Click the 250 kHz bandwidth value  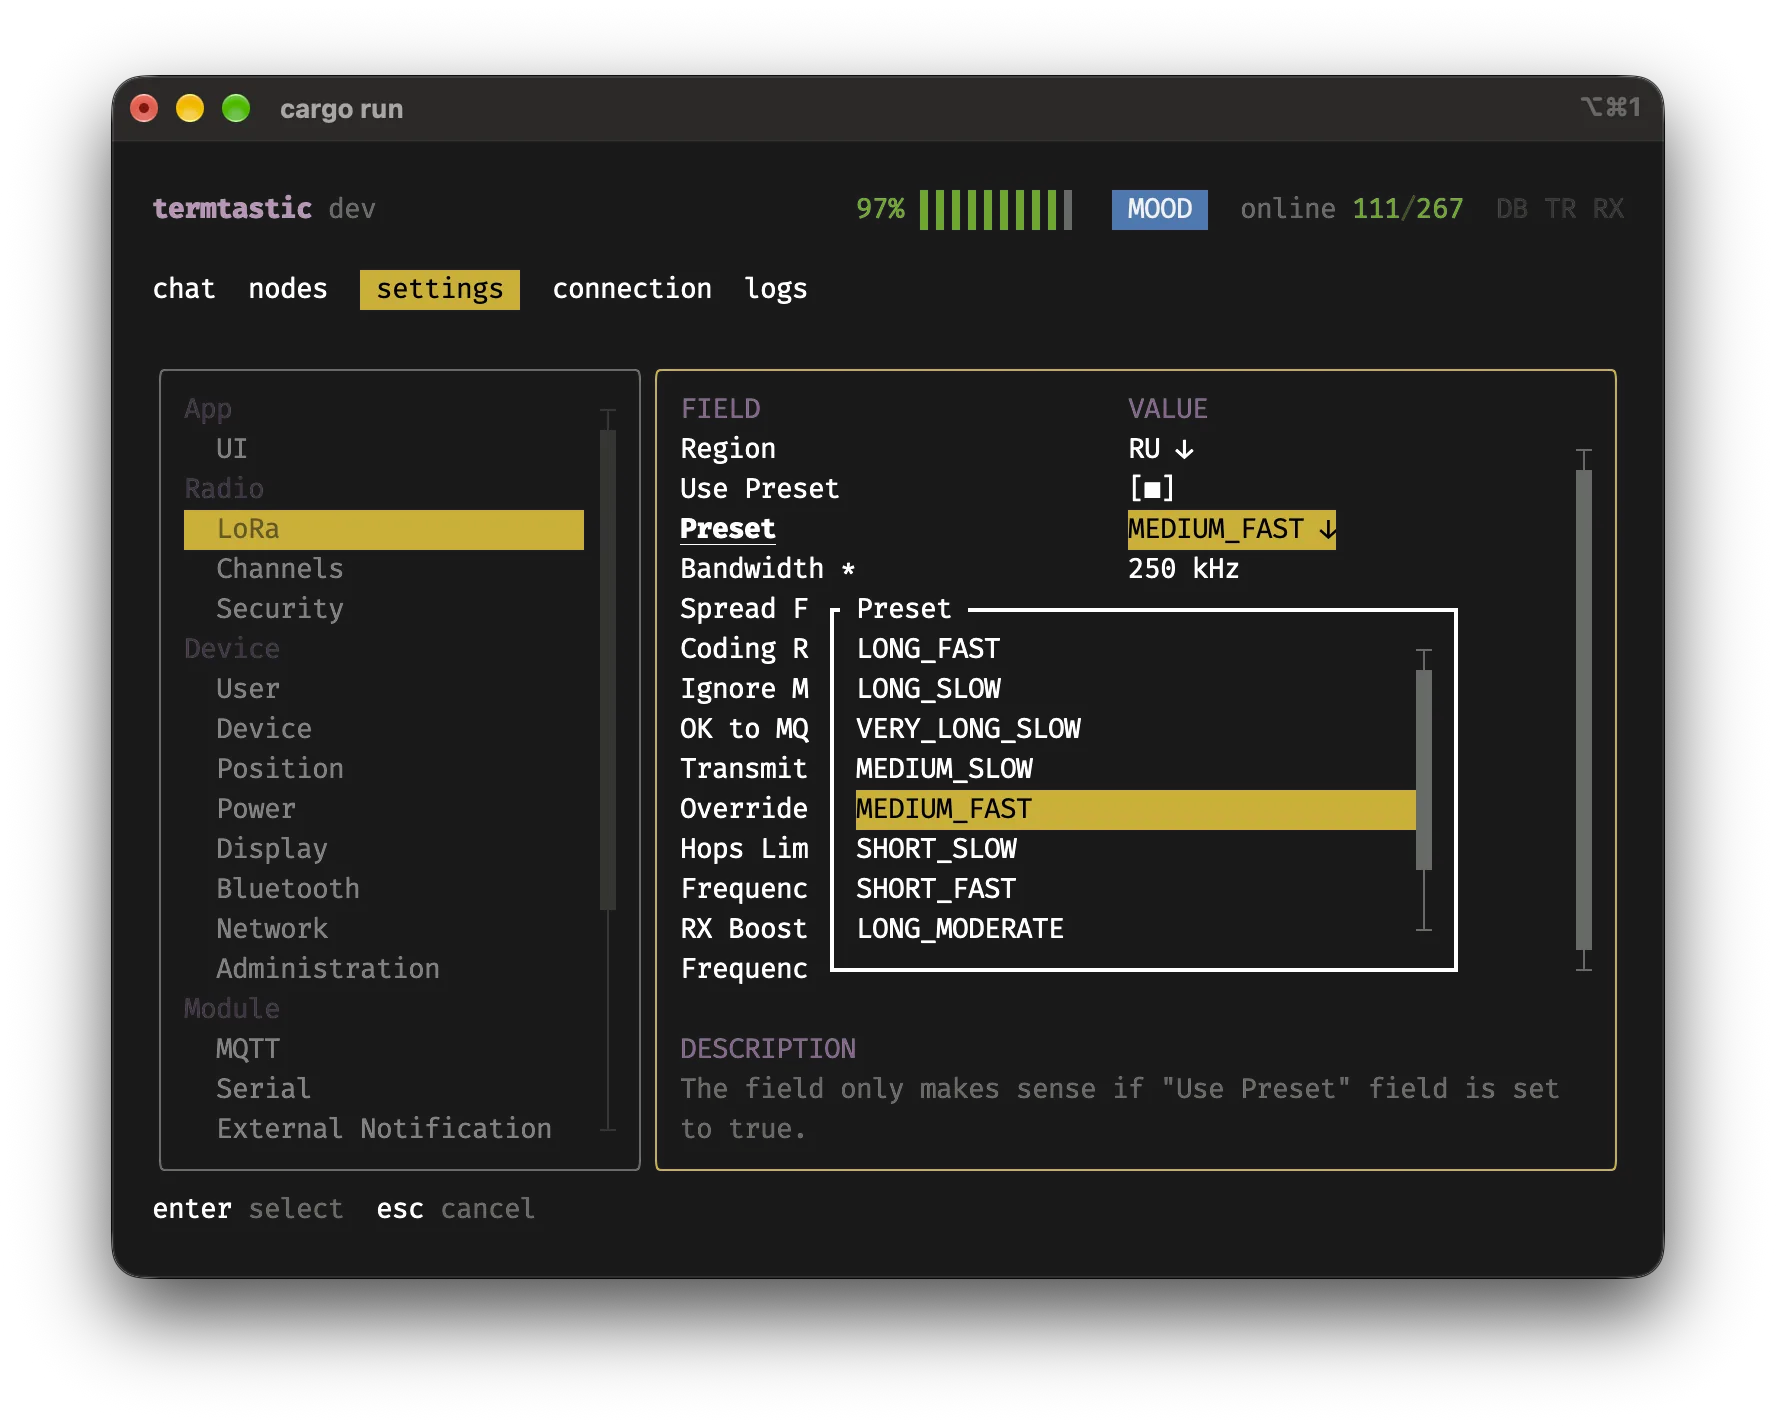click(1184, 569)
